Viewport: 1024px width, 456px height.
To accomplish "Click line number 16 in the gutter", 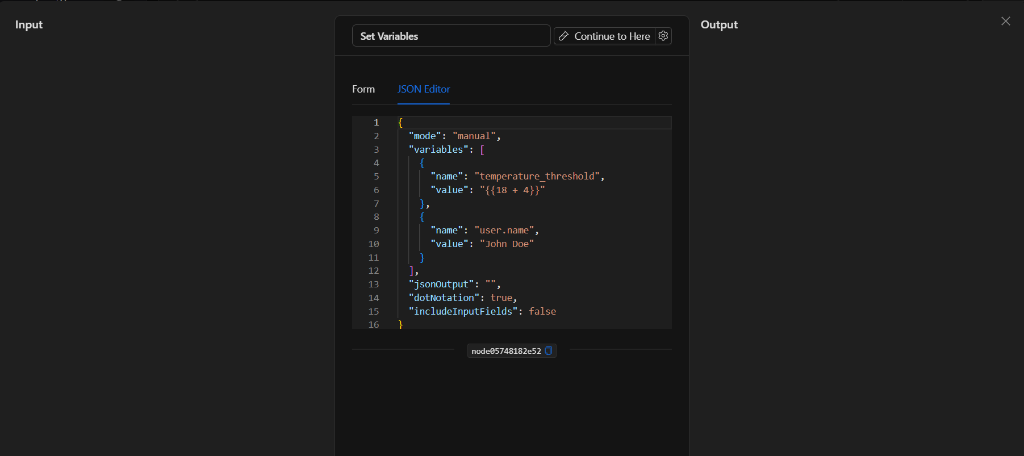I will (x=374, y=325).
